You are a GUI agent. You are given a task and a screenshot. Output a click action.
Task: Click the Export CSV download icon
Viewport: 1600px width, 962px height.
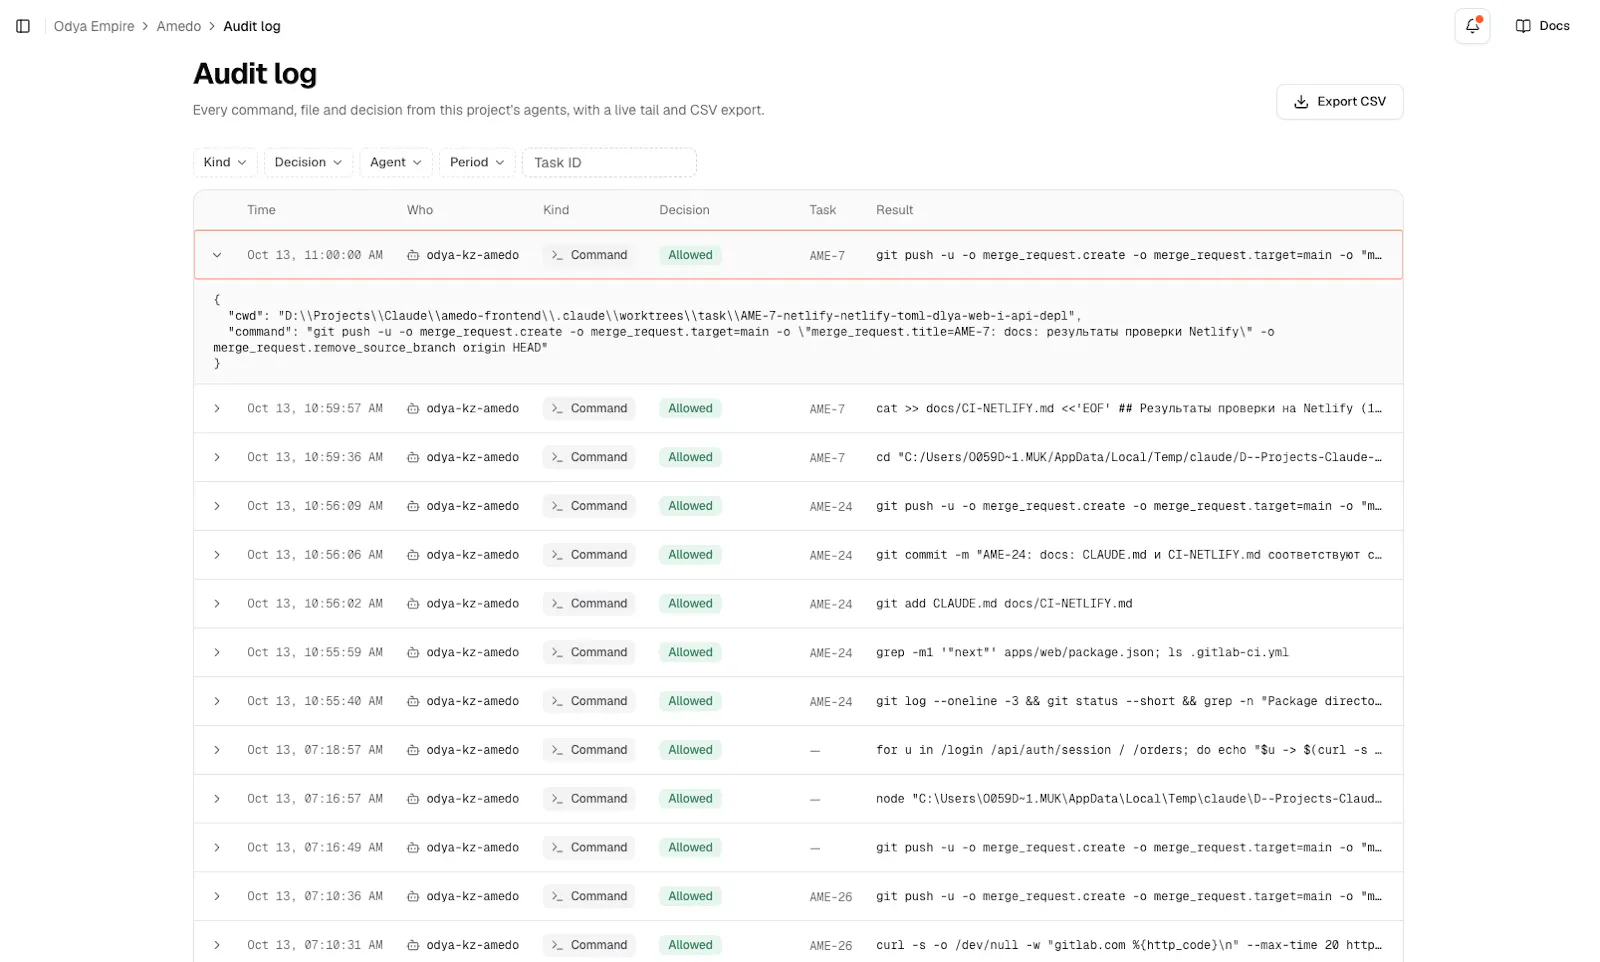tap(1301, 102)
